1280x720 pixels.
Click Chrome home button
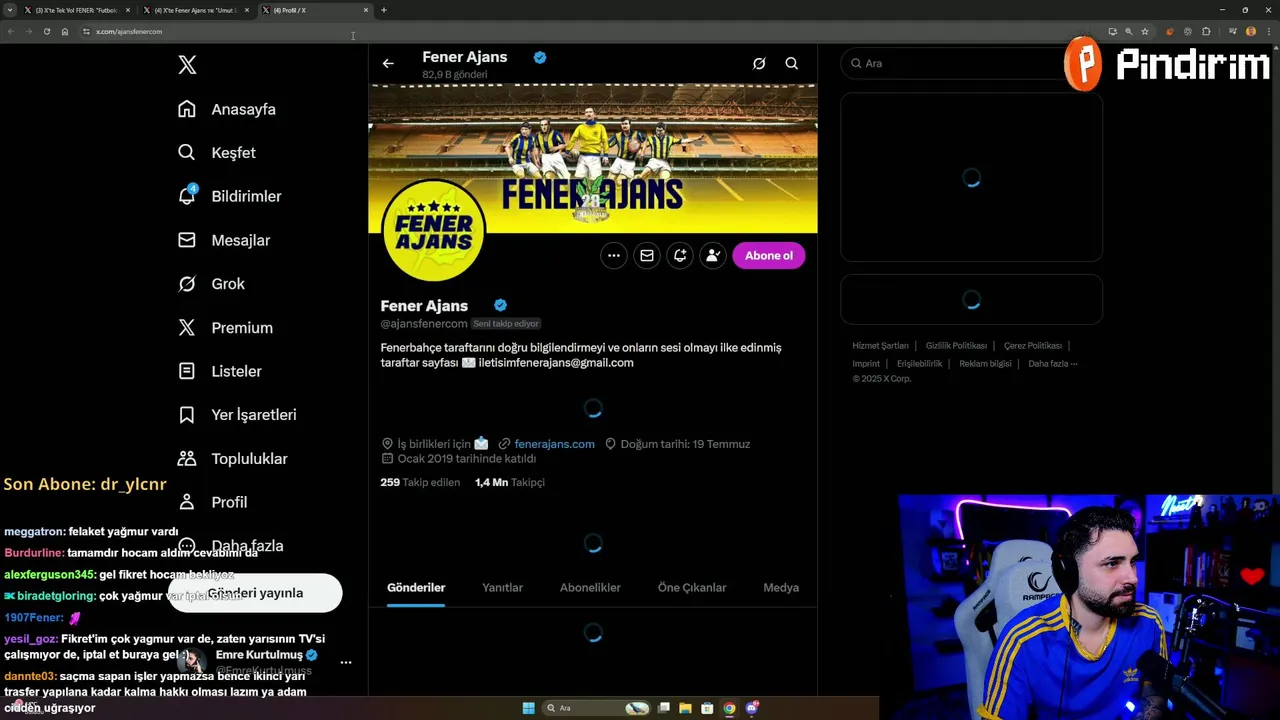65,31
